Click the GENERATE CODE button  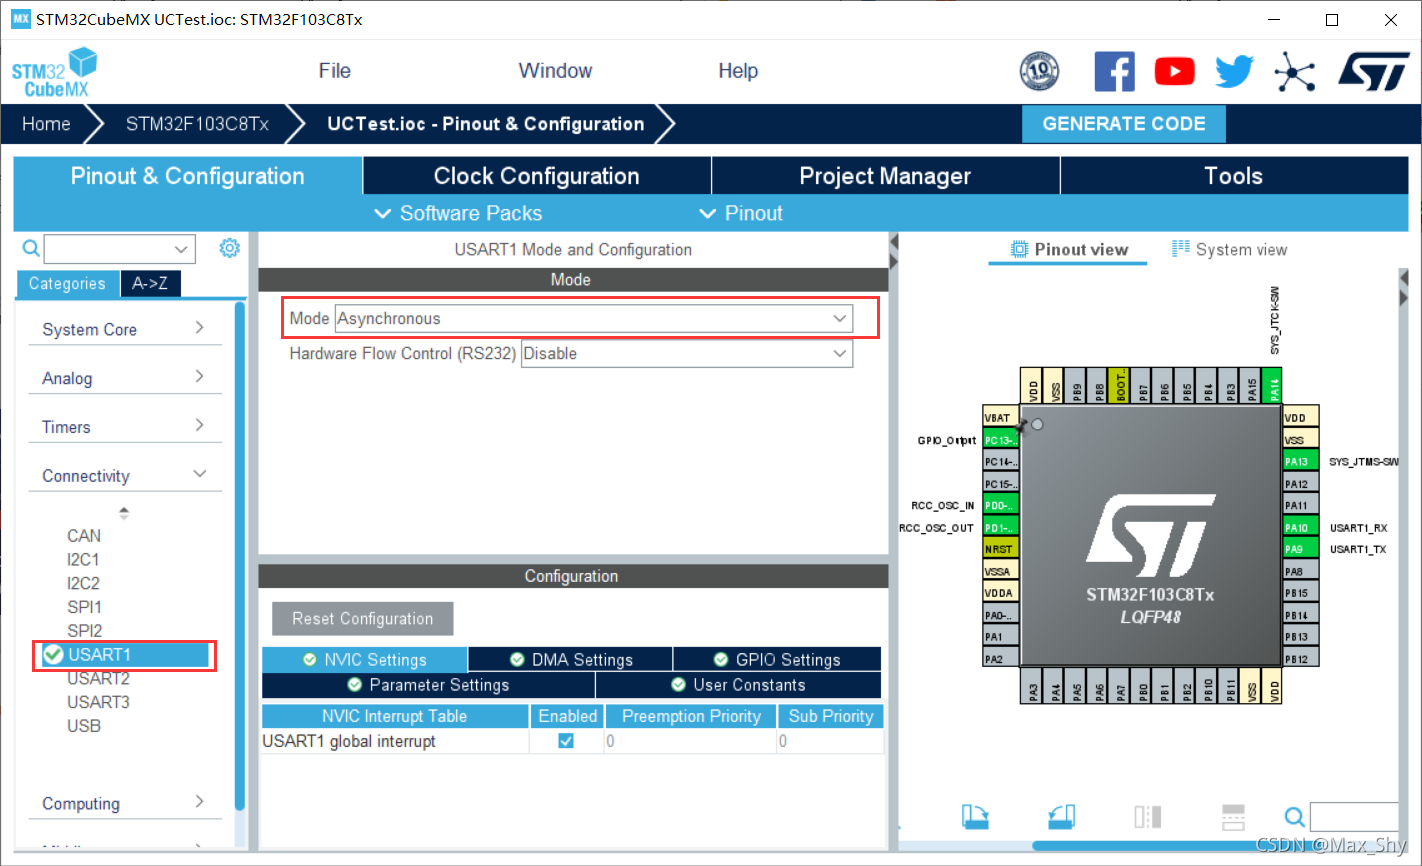[1124, 123]
